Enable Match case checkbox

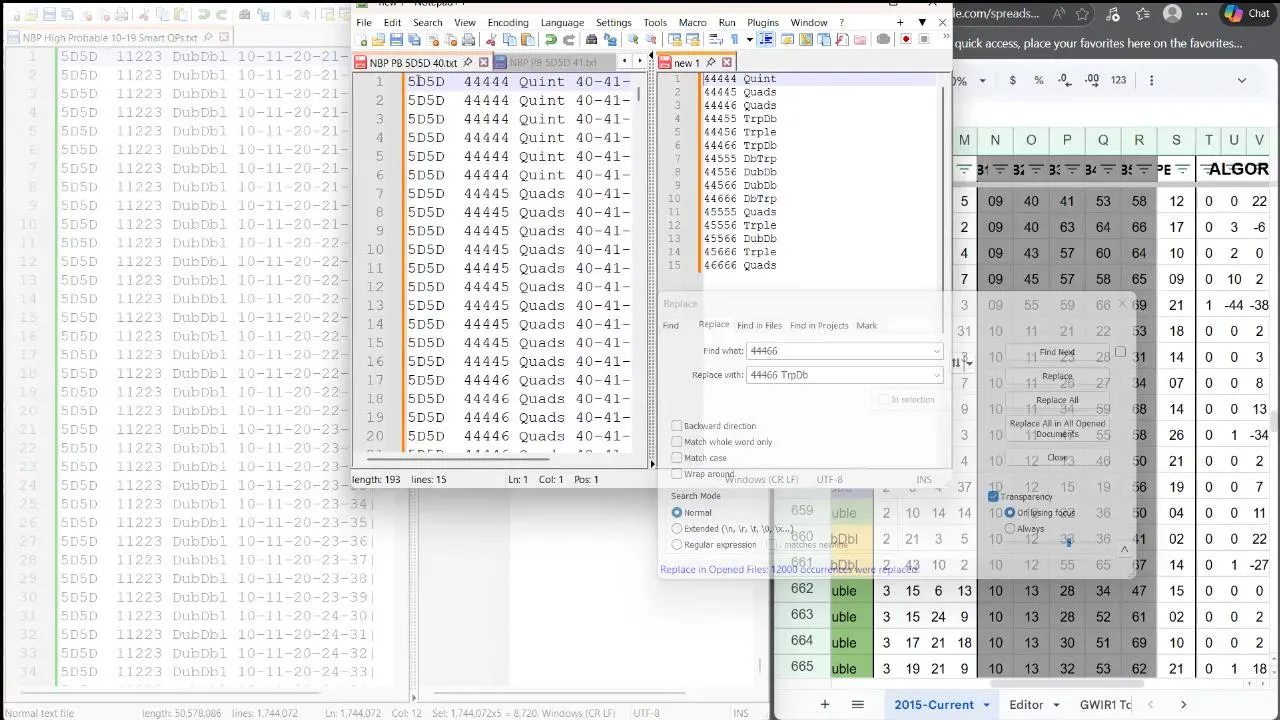pyautogui.click(x=677, y=458)
